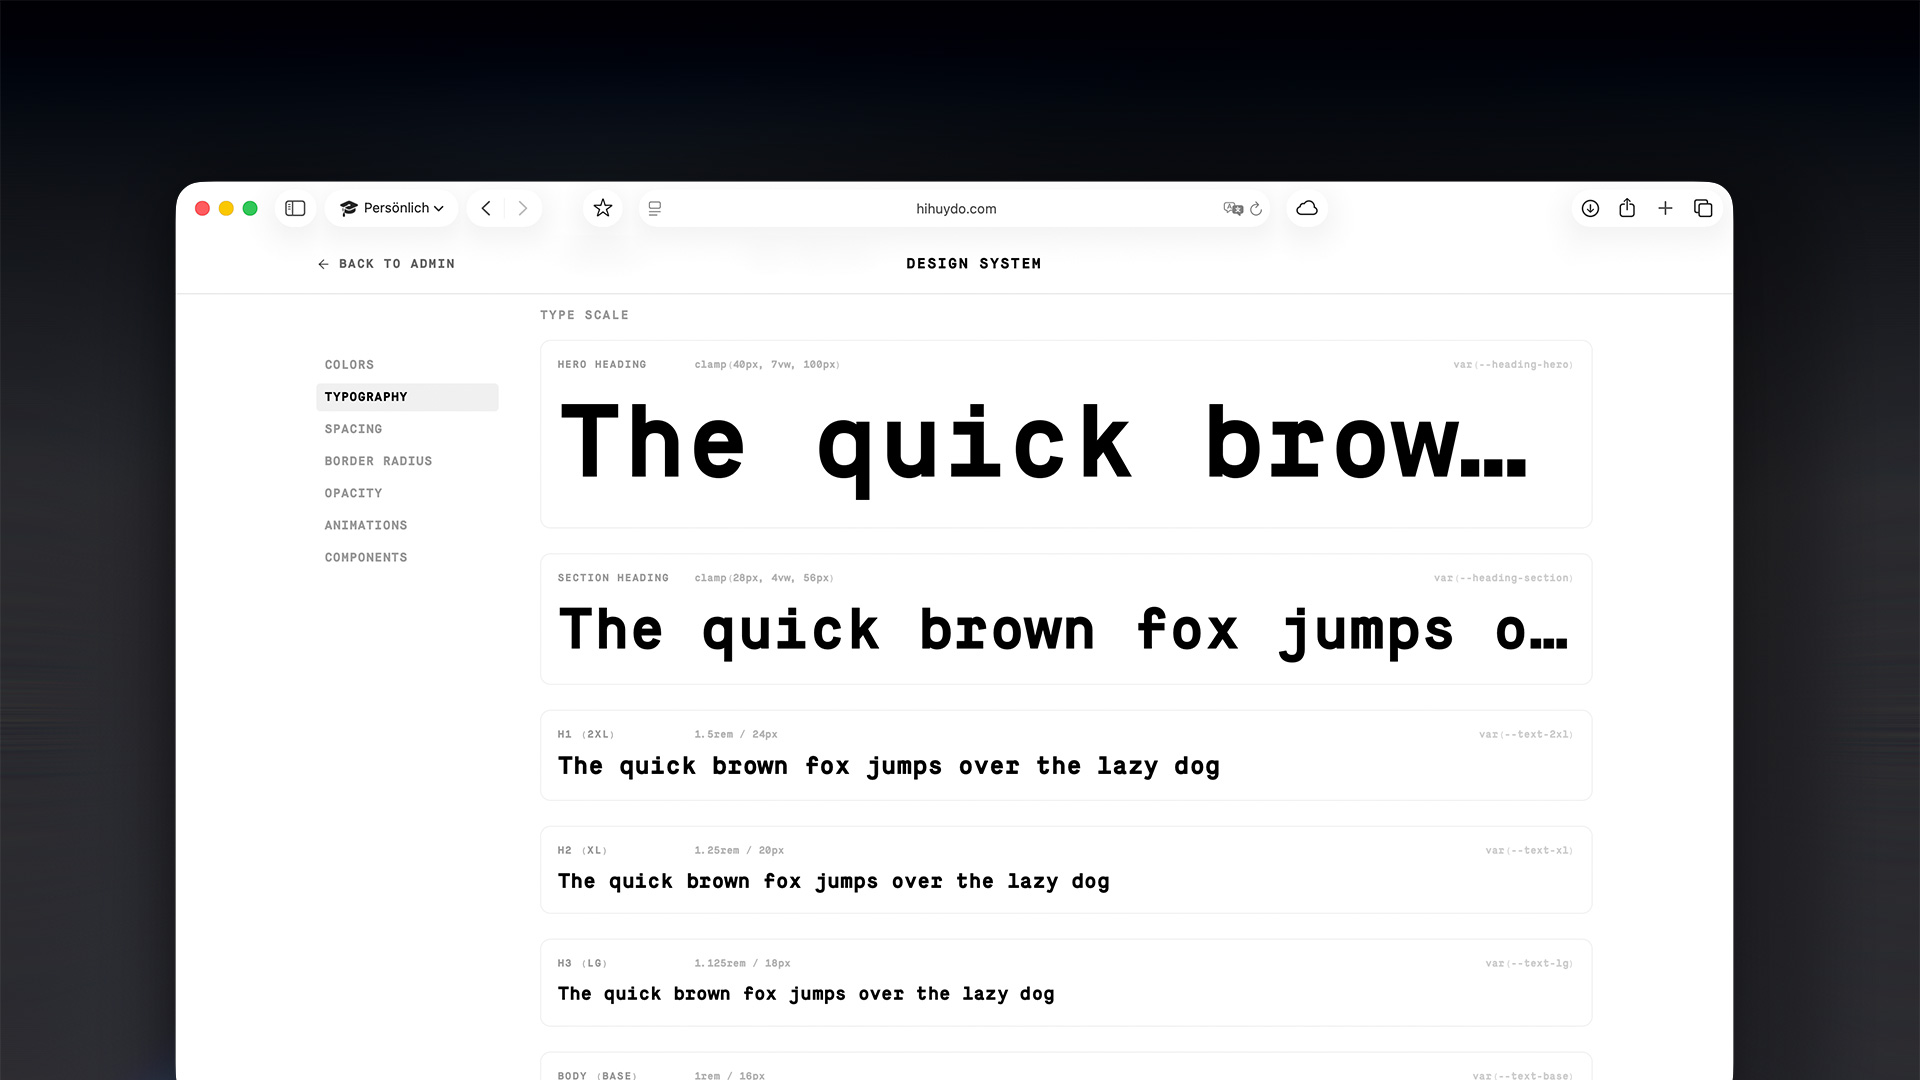The image size is (1920, 1080).
Task: Open the ANIMATIONS section
Action: [365, 525]
